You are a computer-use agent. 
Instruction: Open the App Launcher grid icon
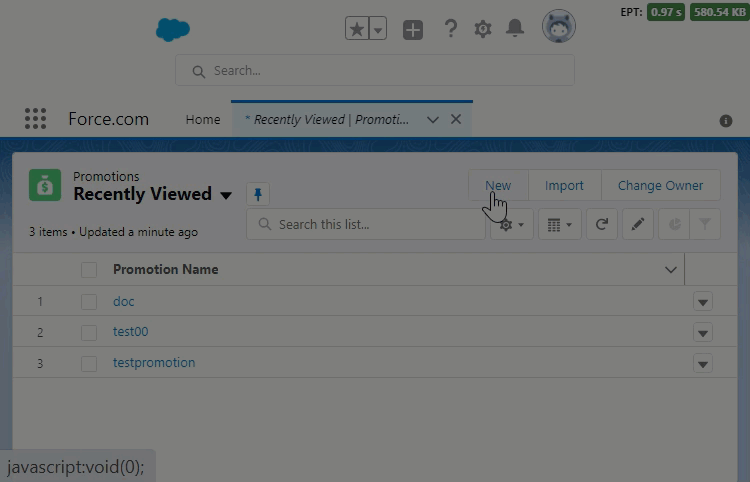tap(35, 119)
